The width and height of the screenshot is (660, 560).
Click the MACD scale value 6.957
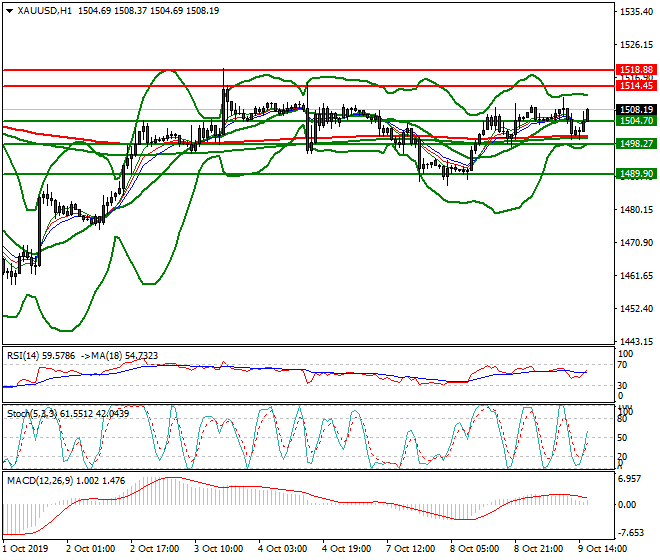click(x=630, y=479)
